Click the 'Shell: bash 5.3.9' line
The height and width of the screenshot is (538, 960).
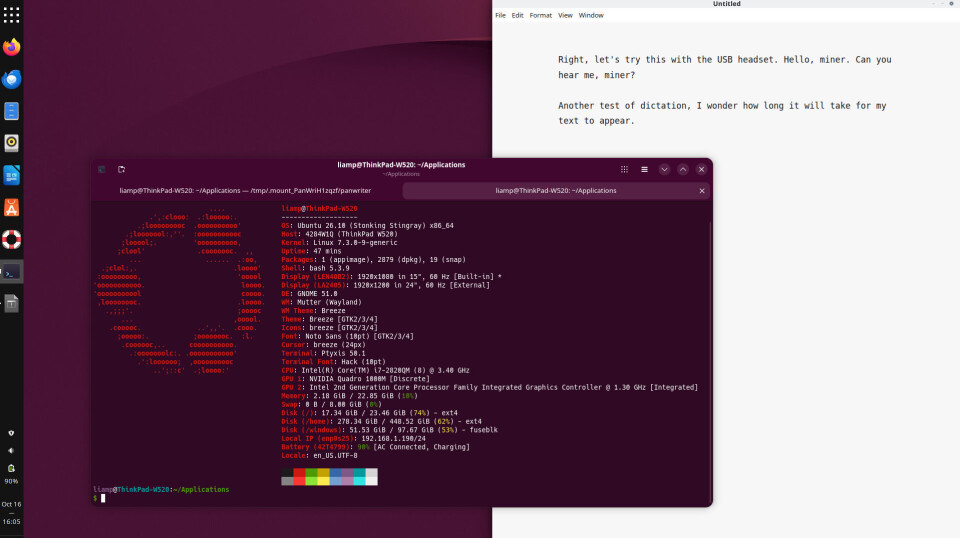315,268
